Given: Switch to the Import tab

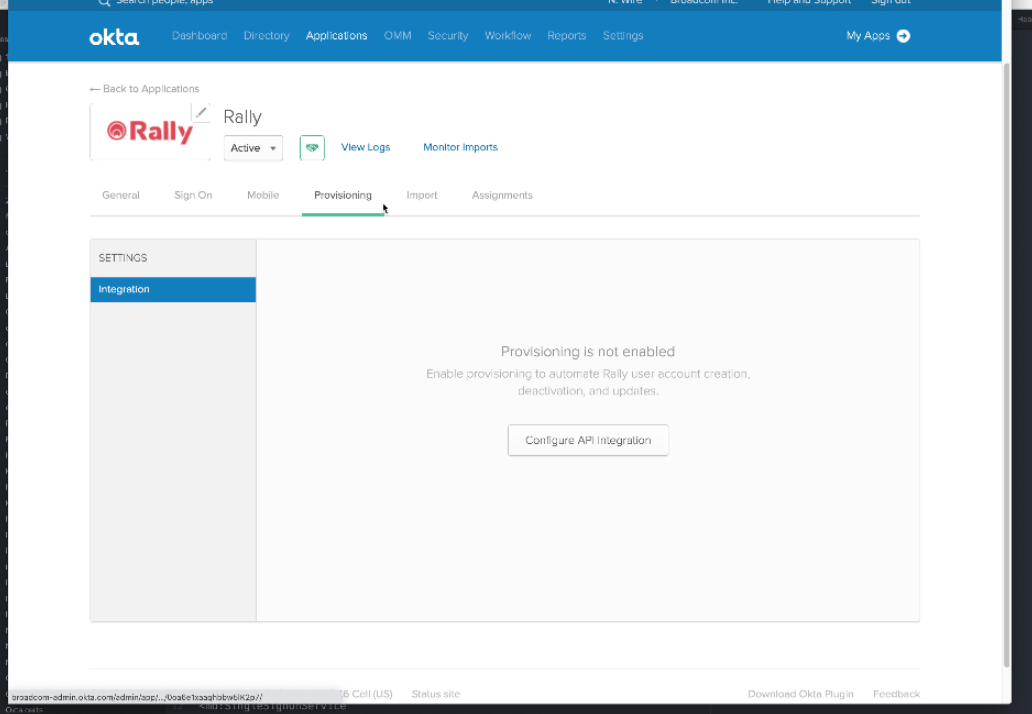Looking at the screenshot, I should 422,195.
